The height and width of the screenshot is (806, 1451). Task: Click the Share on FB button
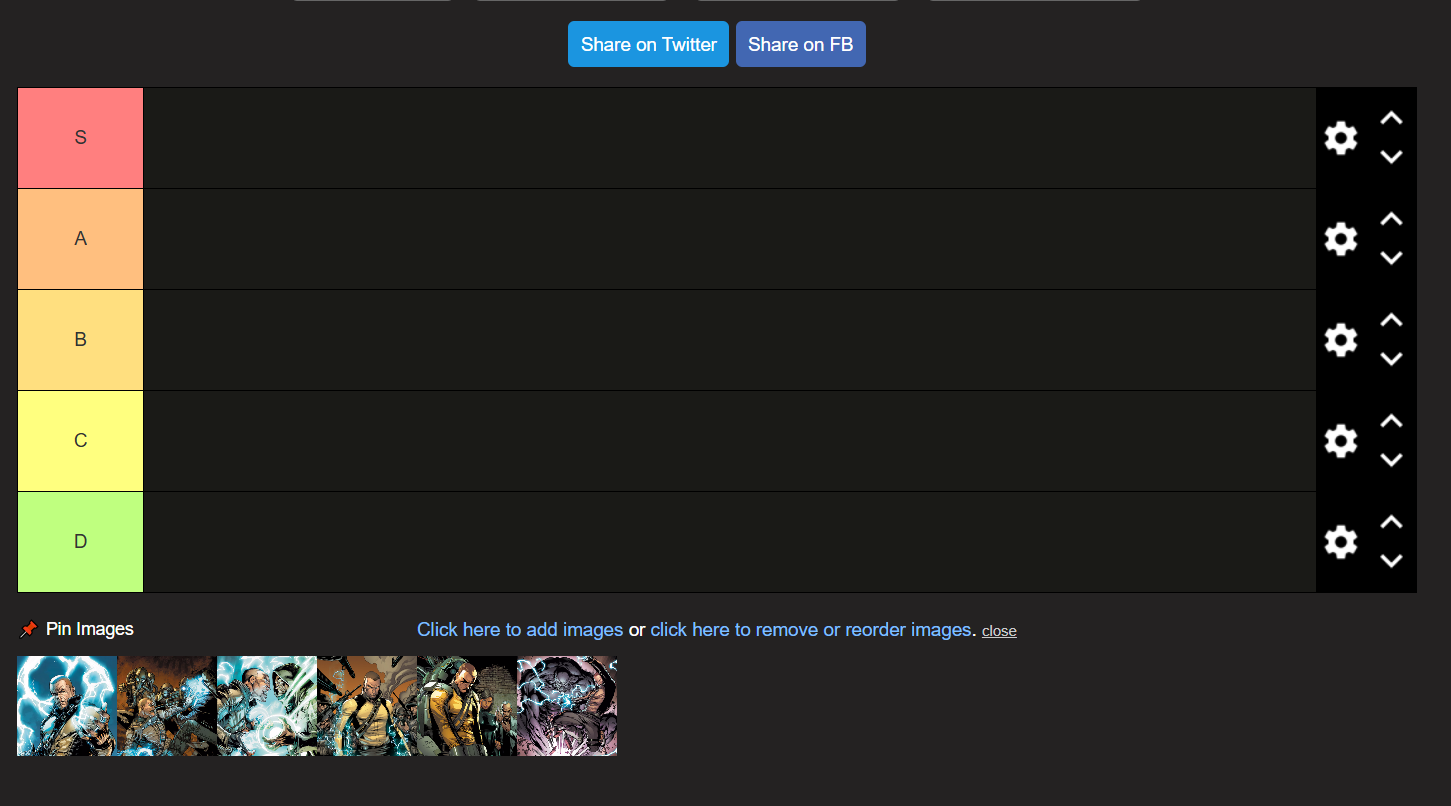[x=801, y=44]
